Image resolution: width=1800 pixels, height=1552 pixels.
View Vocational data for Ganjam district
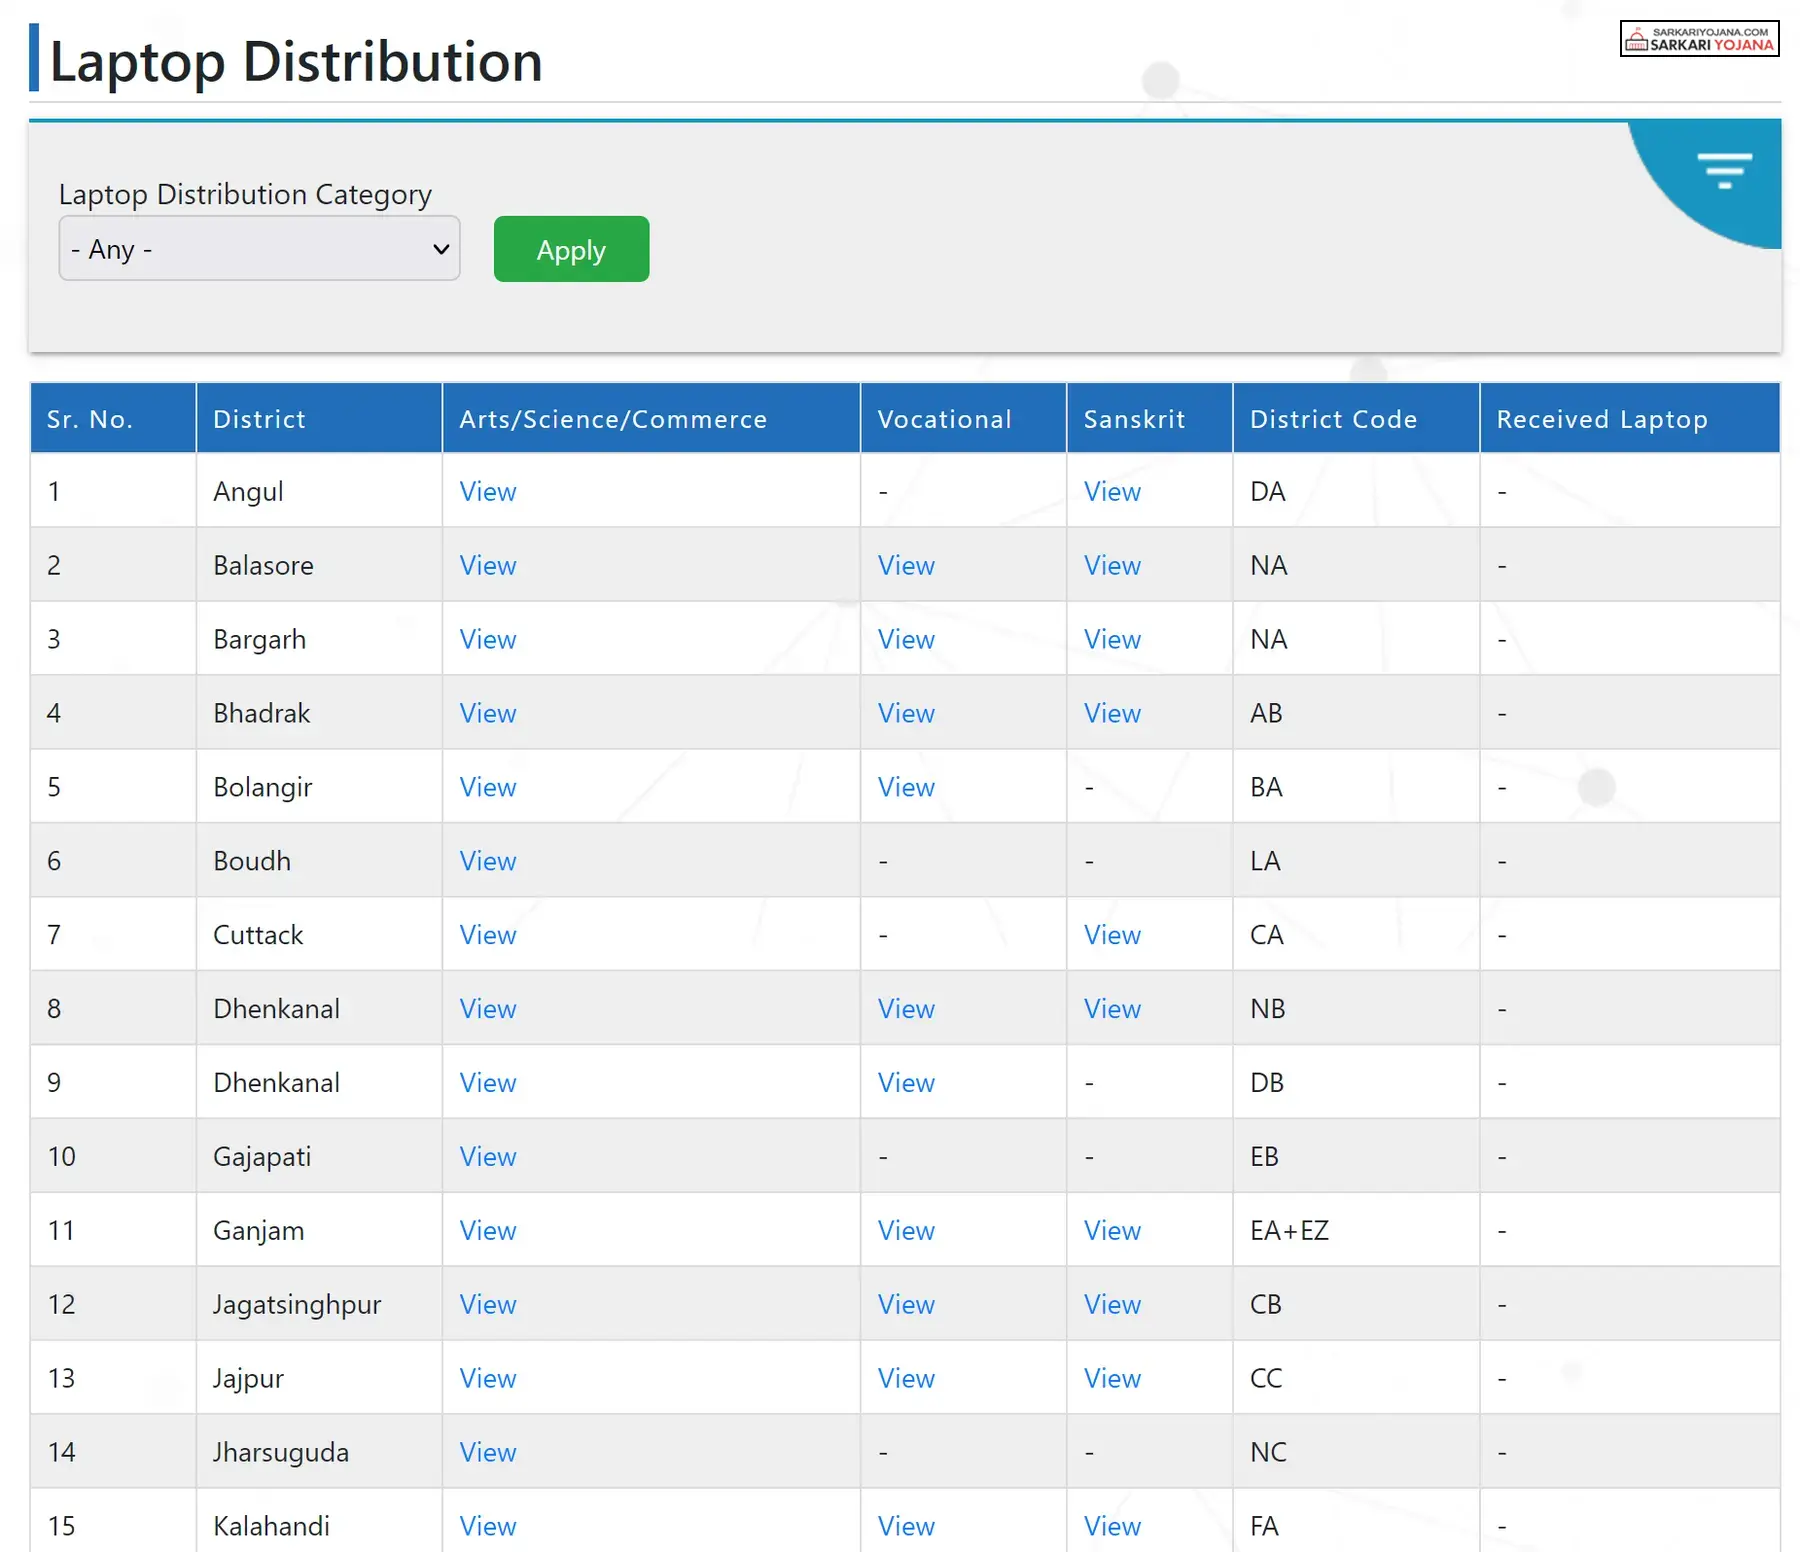pos(905,1230)
